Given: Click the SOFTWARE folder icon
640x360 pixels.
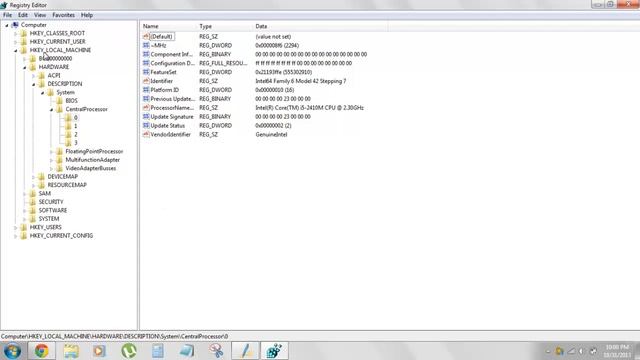Looking at the screenshot, I should [32, 210].
